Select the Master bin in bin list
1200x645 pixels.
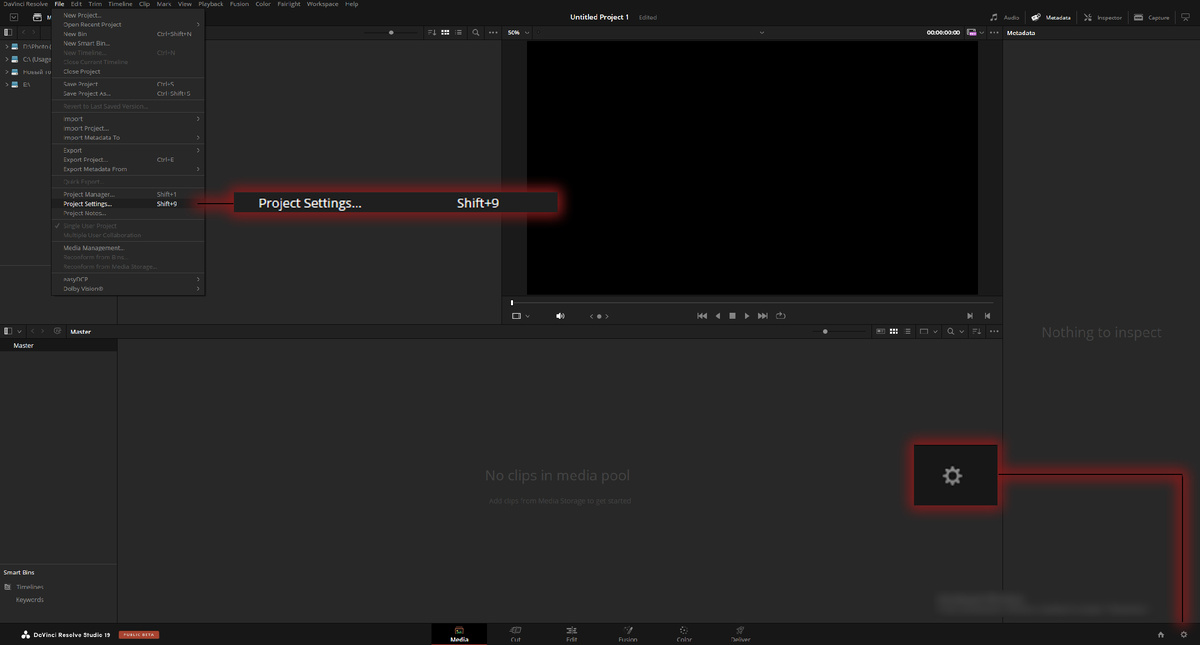pyautogui.click(x=58, y=346)
